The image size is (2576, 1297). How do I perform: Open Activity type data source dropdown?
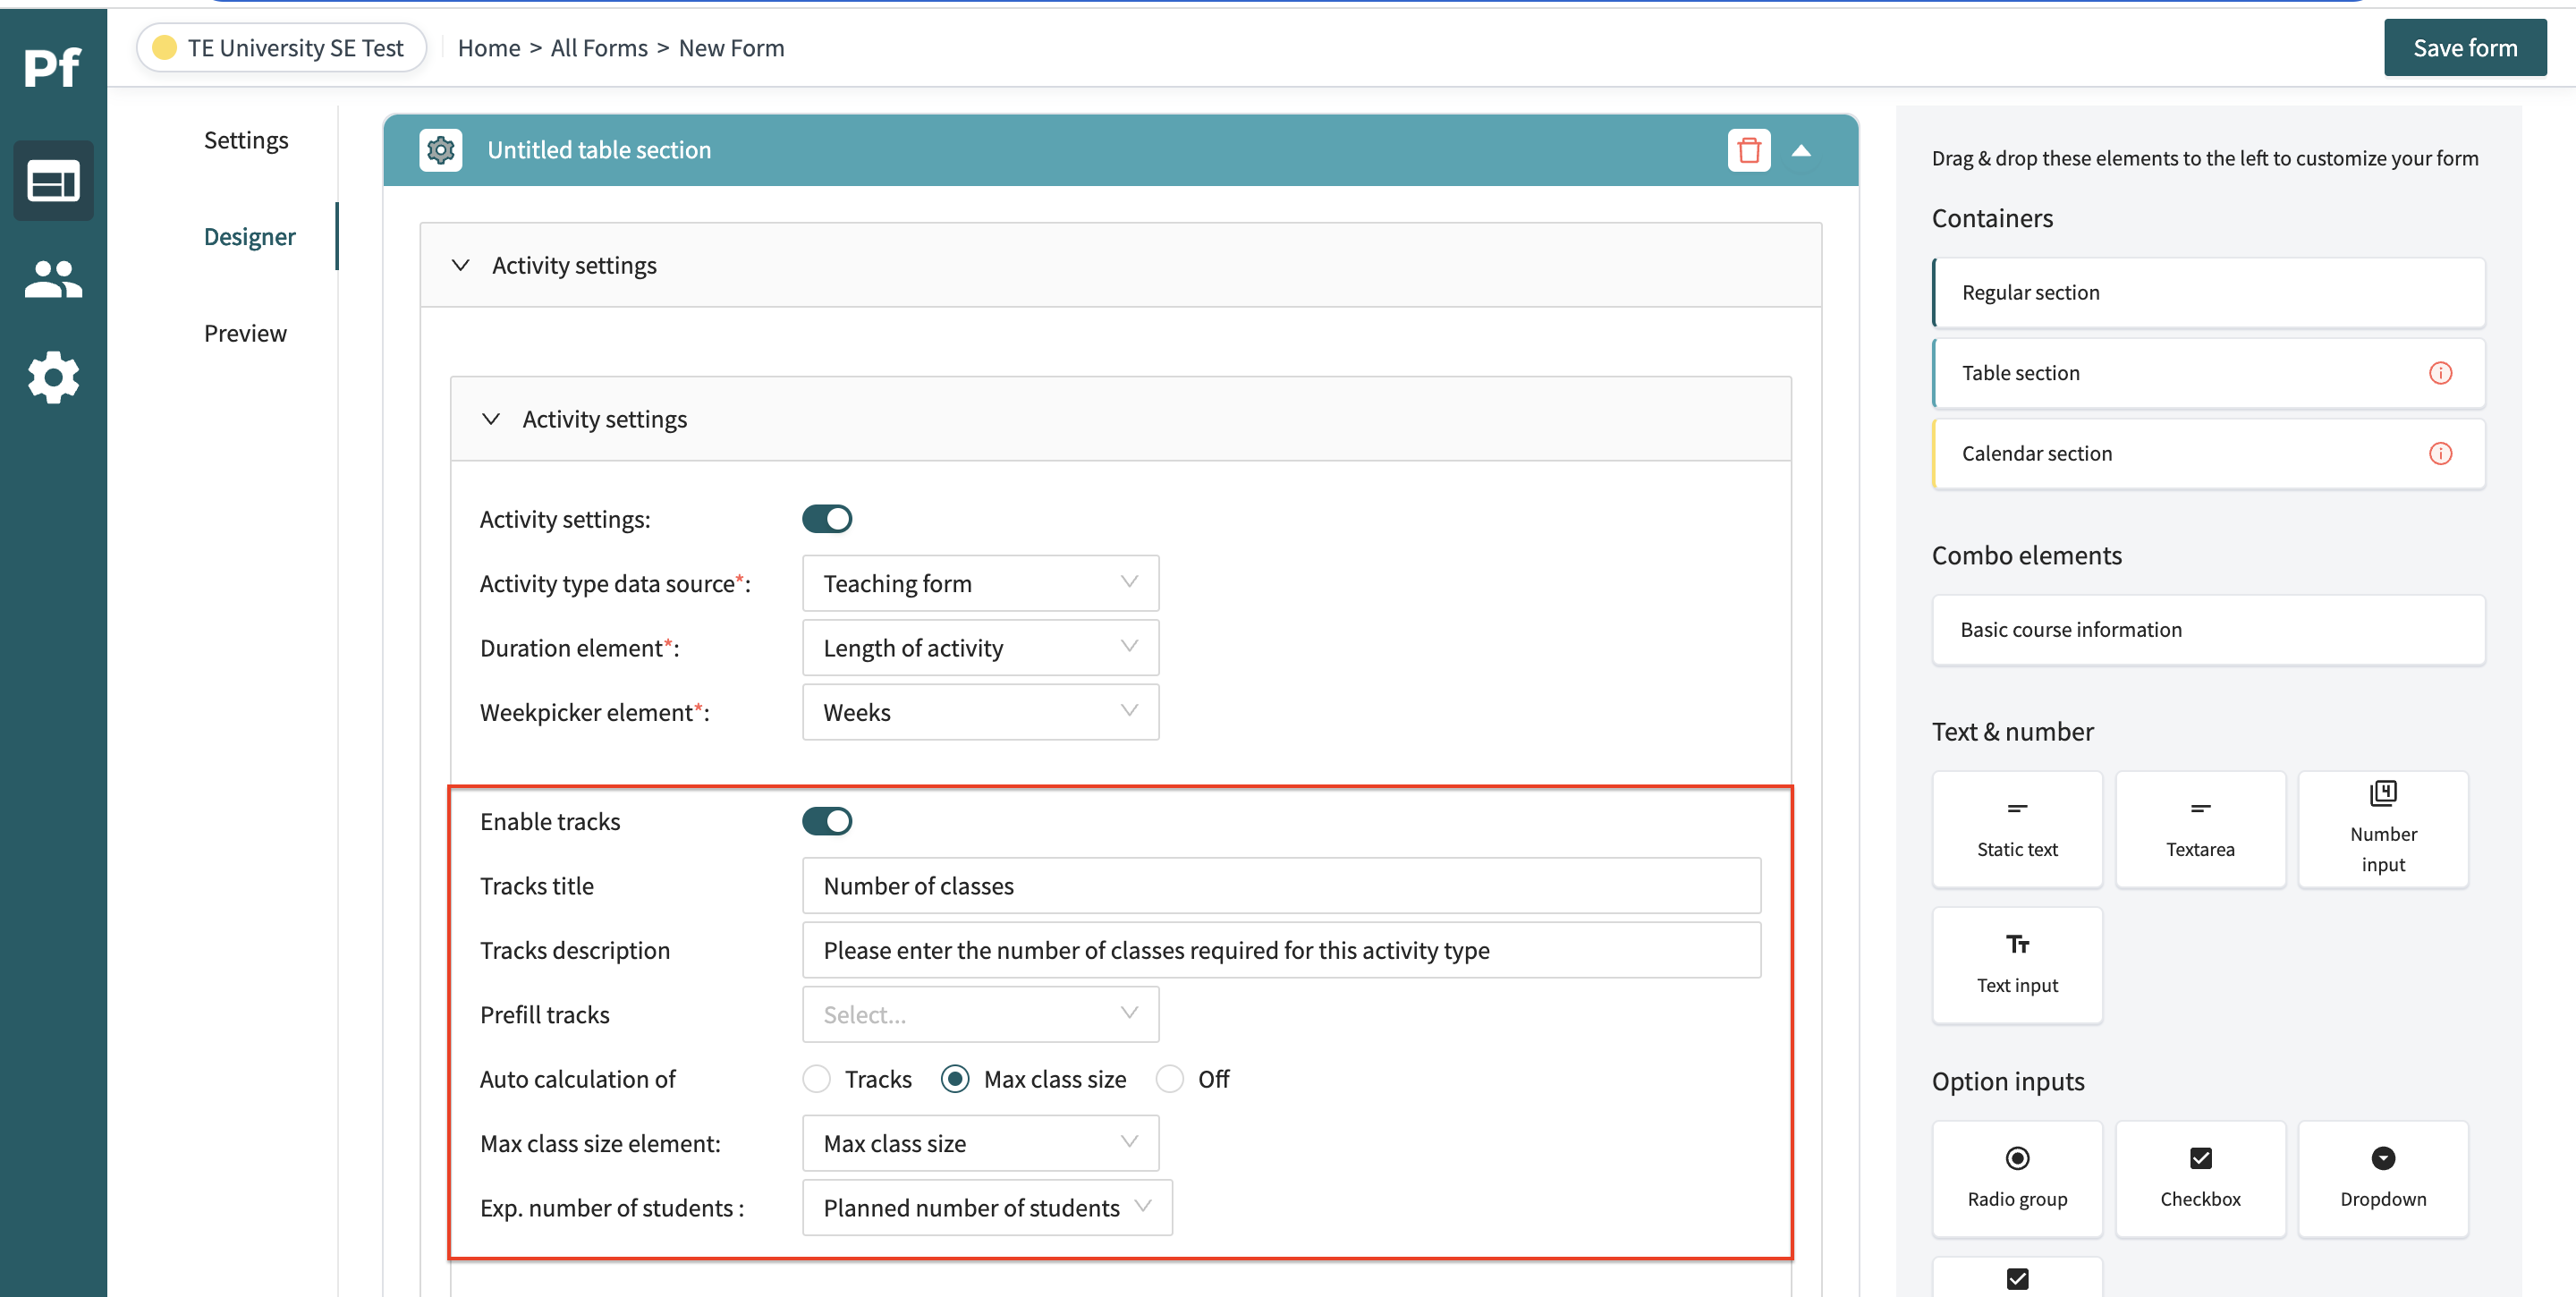pyautogui.click(x=980, y=584)
